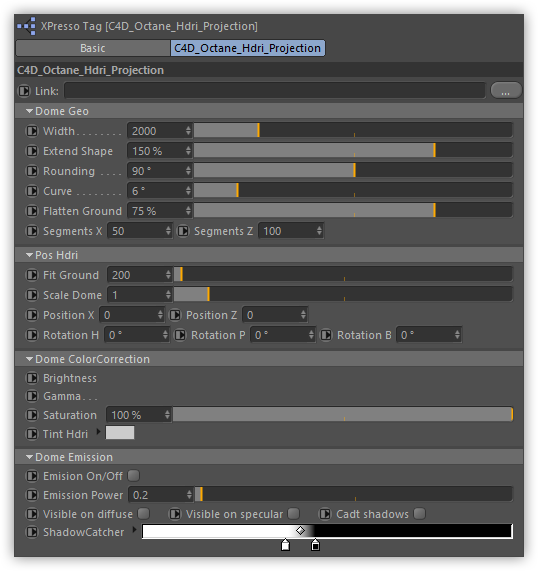Select the white ShadowCatcher gradient knot
The width and height of the screenshot is (538, 571).
pos(286,545)
